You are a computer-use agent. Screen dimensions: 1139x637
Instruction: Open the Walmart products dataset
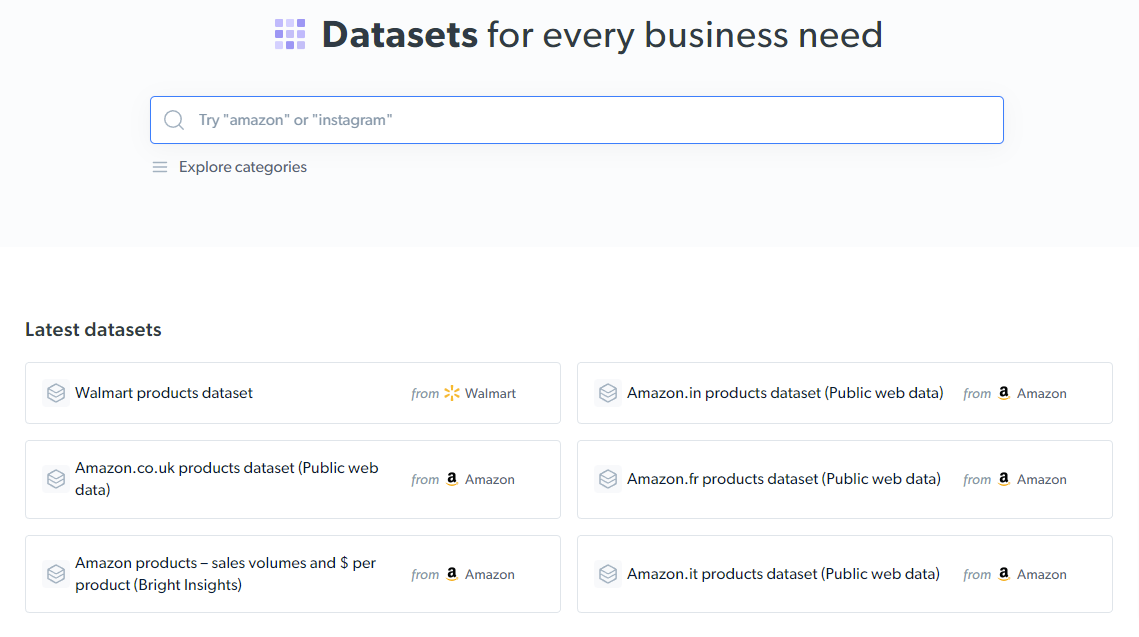[164, 393]
